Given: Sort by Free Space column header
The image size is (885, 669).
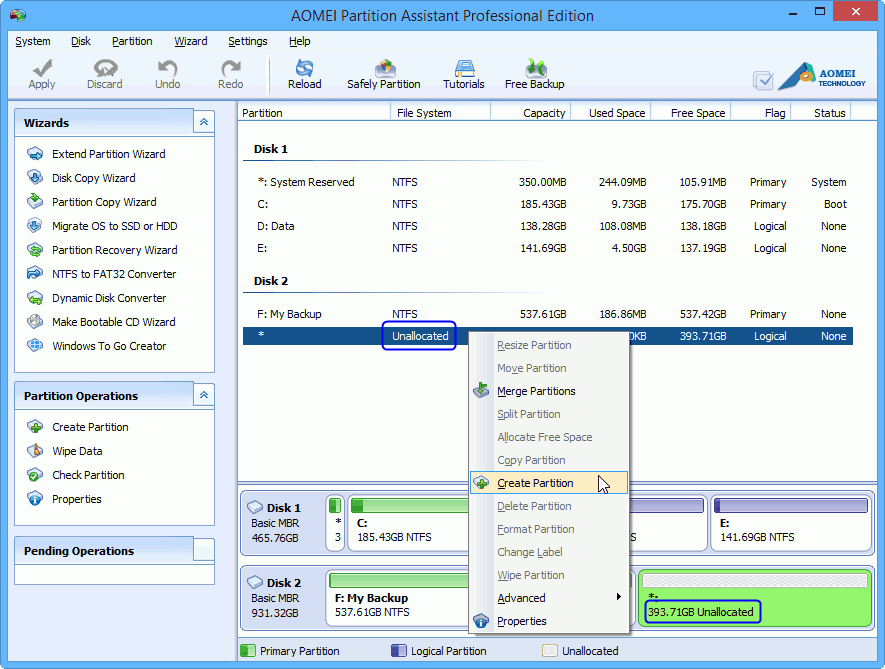Looking at the screenshot, I should 691,112.
